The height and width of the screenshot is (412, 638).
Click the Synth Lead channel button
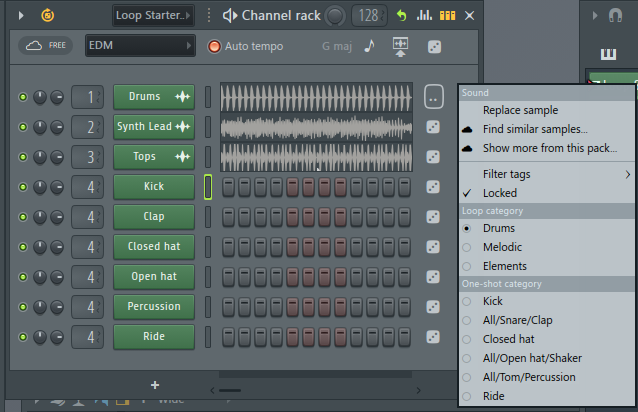click(x=154, y=127)
